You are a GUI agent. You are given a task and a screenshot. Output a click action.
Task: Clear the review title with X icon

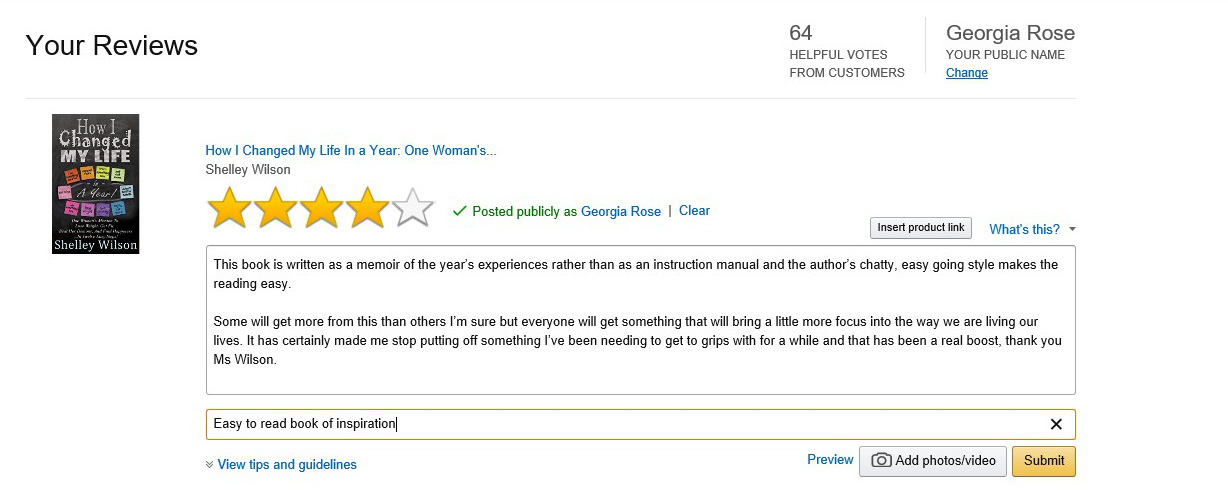click(x=1056, y=424)
